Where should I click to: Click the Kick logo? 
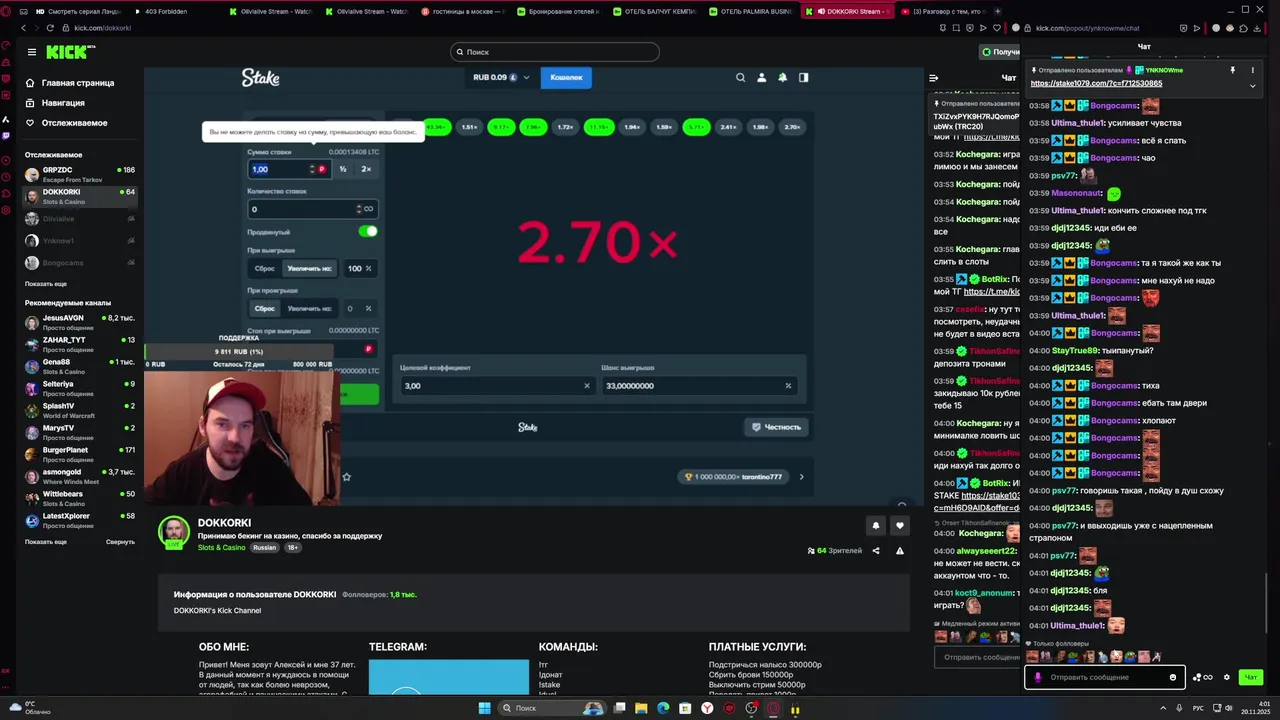pos(70,51)
